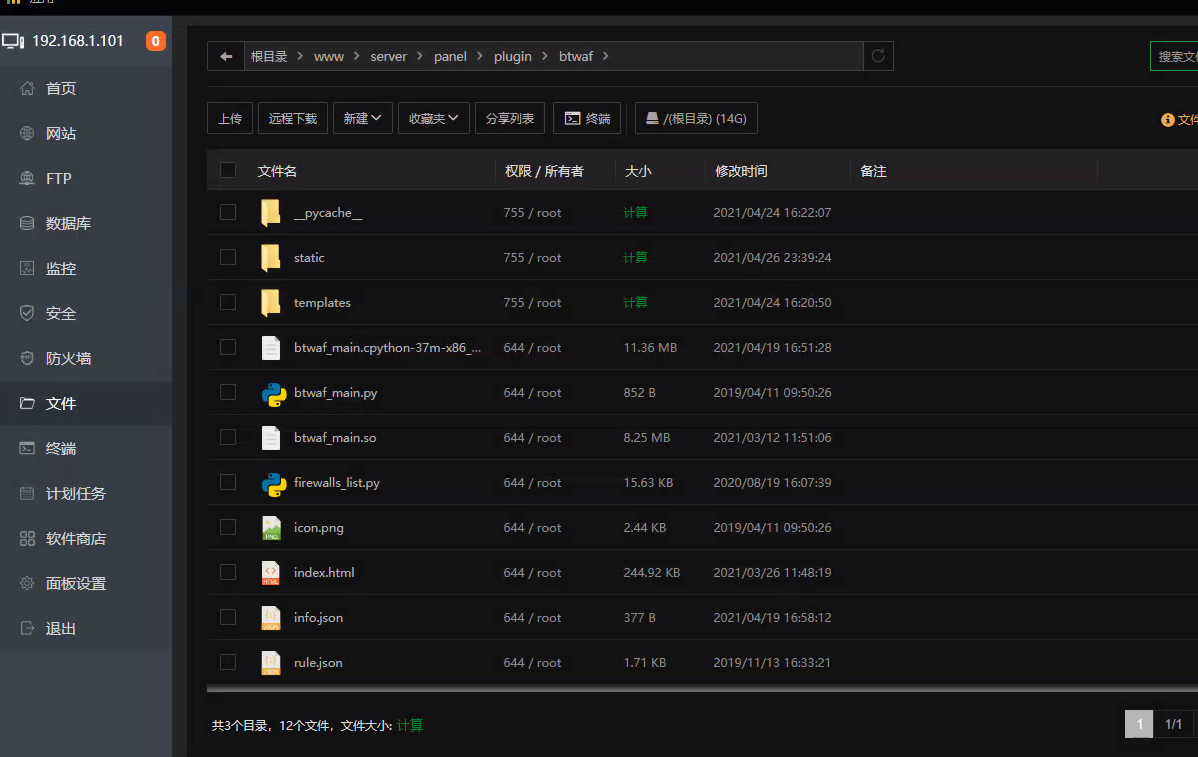The width and height of the screenshot is (1198, 757).
Task: Click the orange info icon at top right
Action: 1167,120
